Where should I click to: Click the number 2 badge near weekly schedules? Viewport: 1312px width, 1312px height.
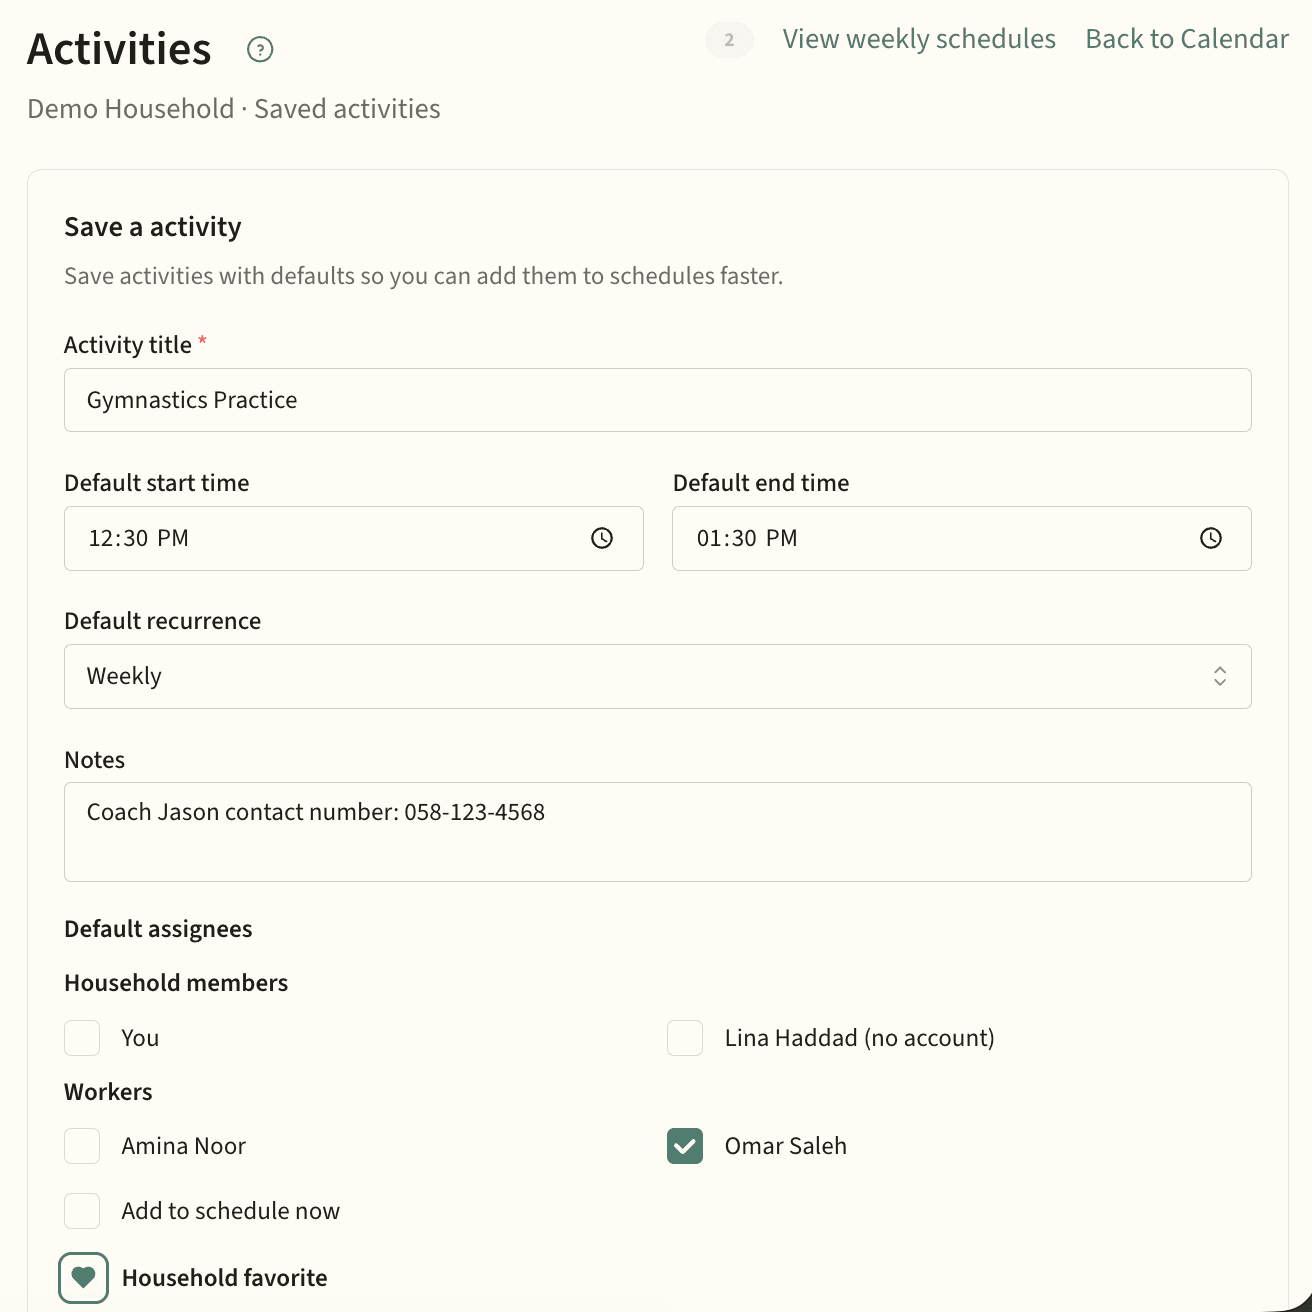click(x=729, y=40)
